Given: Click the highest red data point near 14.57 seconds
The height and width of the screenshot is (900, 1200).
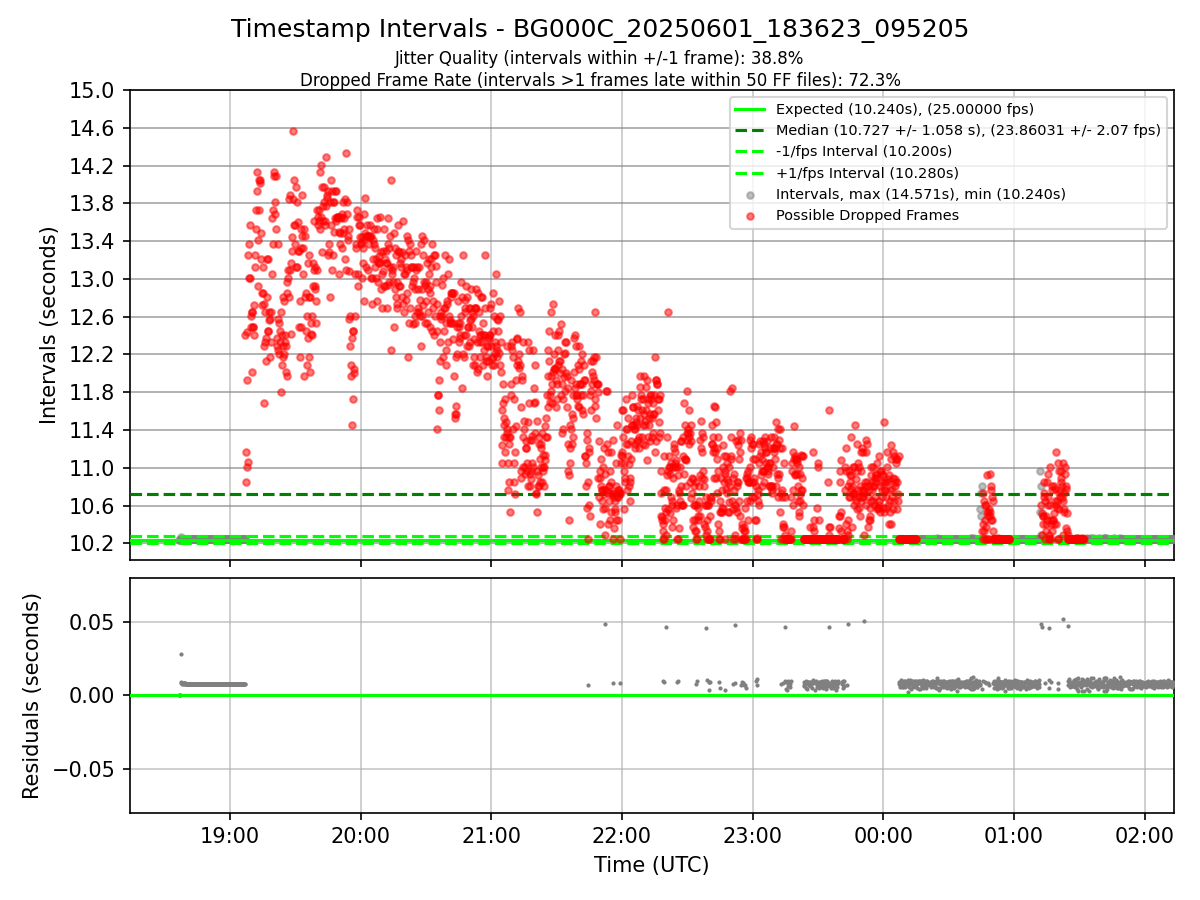Looking at the screenshot, I should point(293,131).
